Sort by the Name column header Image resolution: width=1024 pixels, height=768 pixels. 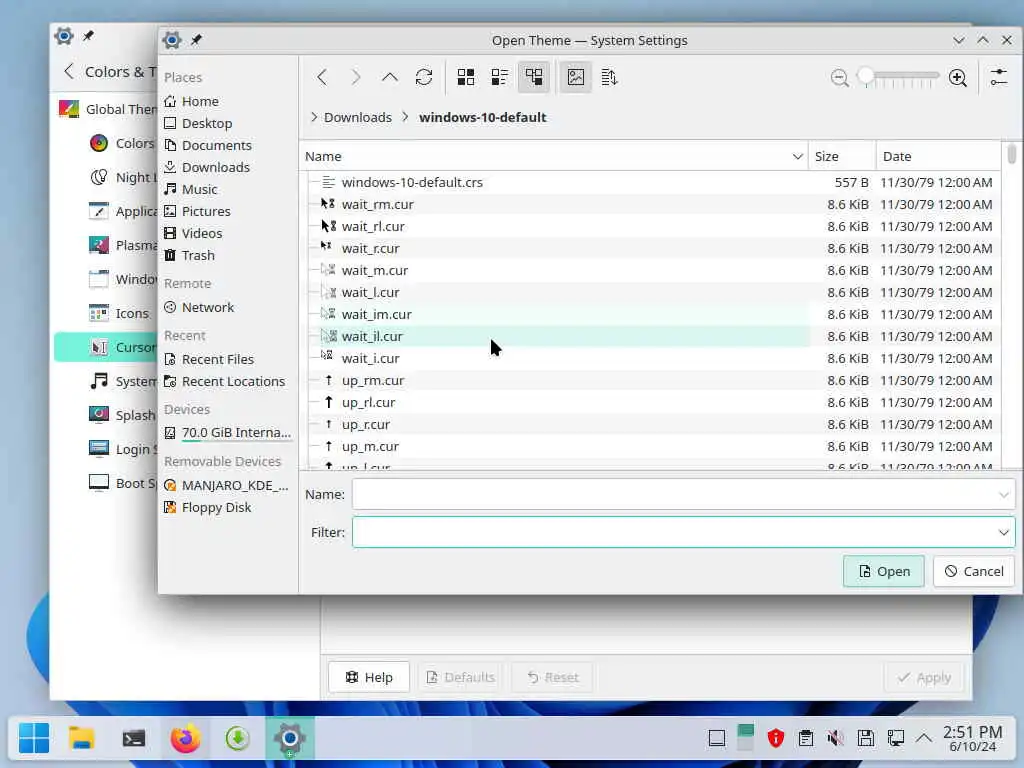[x=554, y=156]
